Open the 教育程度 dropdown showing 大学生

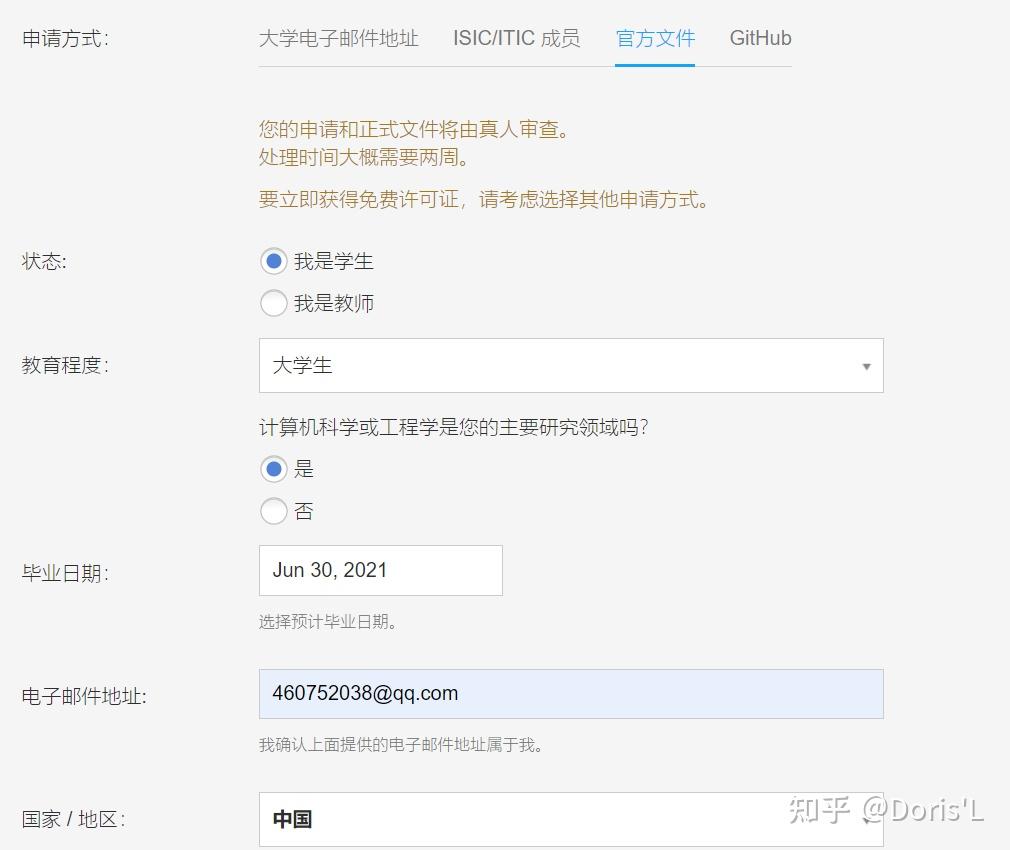pyautogui.click(x=570, y=366)
